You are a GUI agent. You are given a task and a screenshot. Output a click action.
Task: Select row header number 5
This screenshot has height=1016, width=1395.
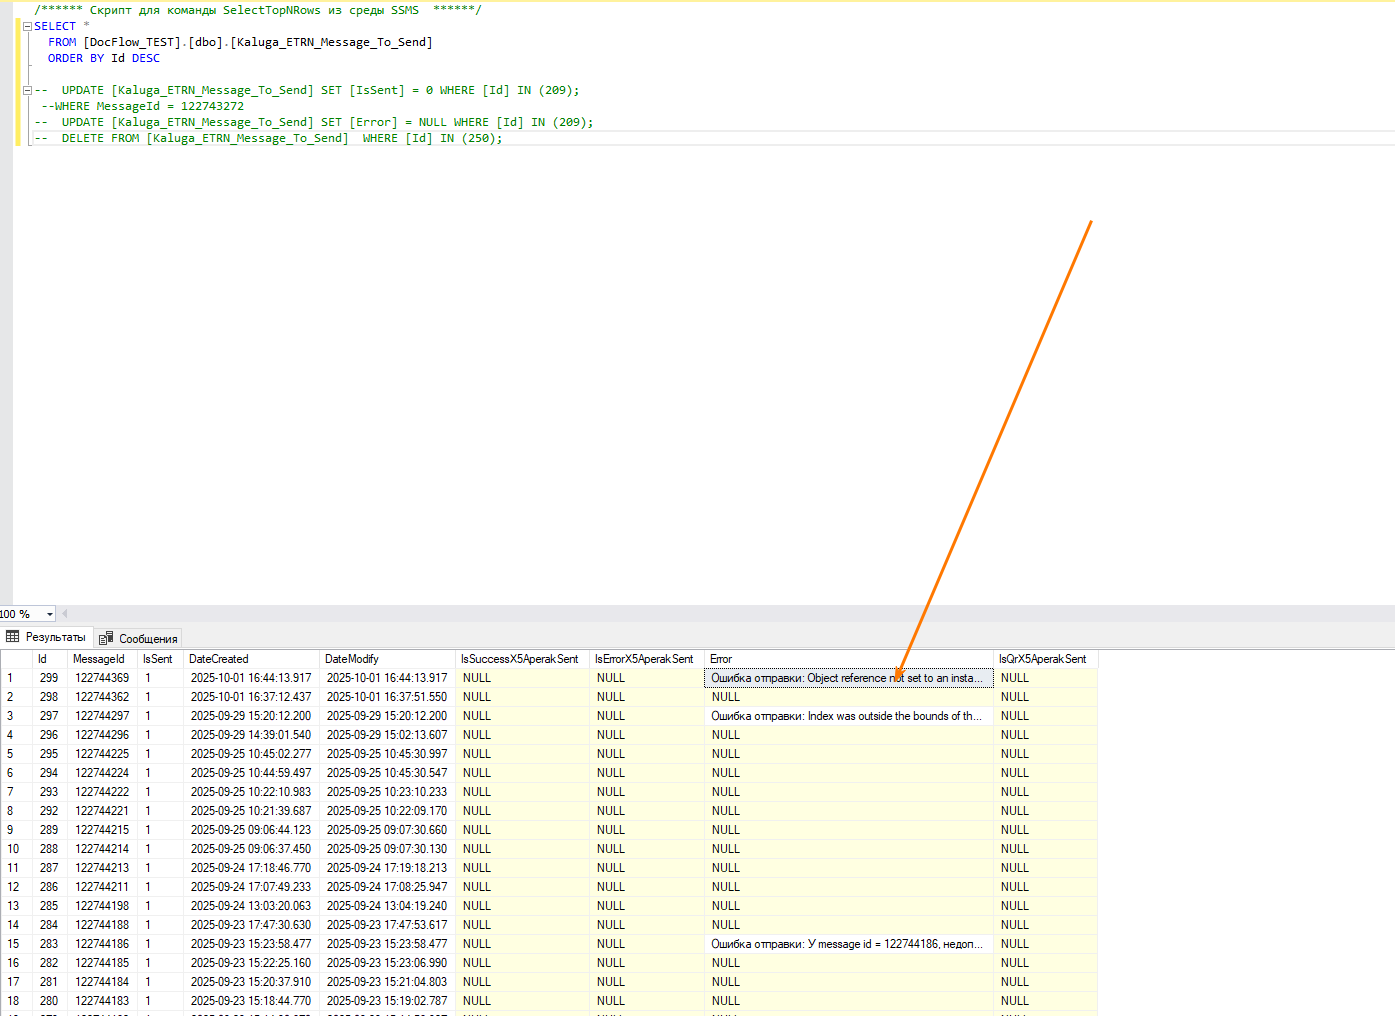pyautogui.click(x=17, y=754)
